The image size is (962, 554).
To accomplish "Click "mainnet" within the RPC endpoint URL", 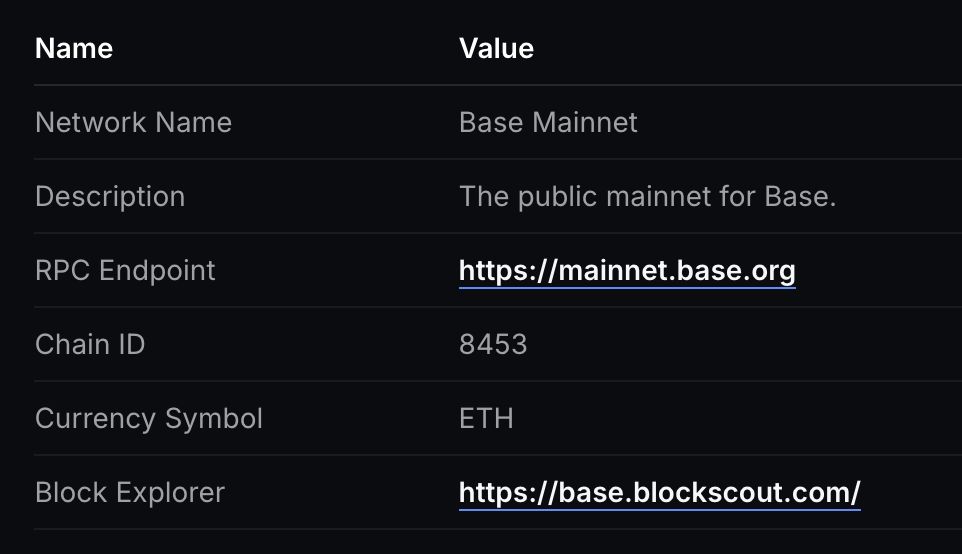I will 607,270.
